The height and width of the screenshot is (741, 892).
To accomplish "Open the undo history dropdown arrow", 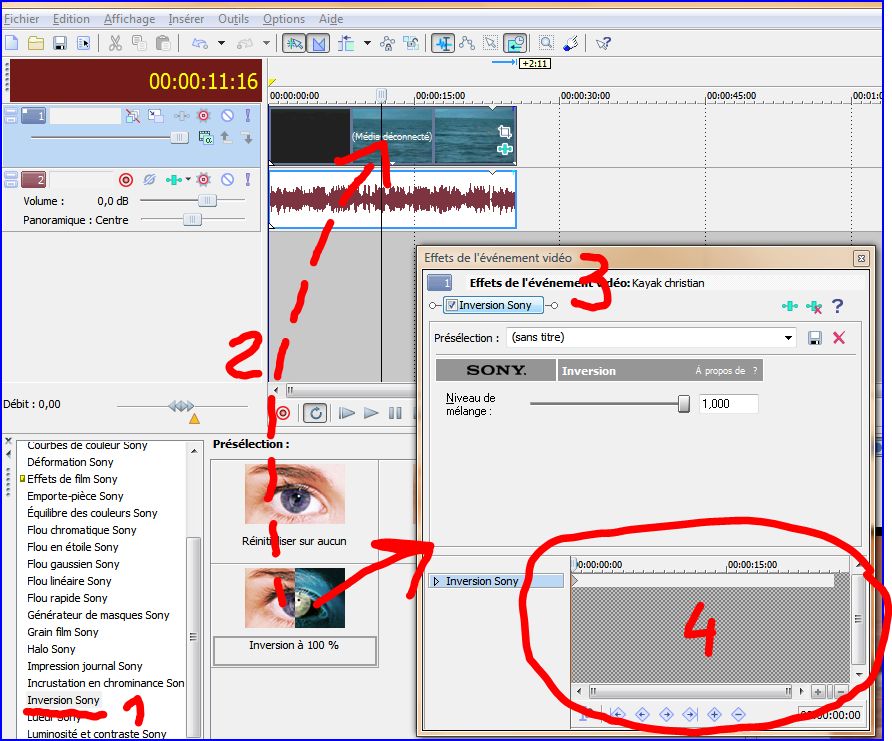I will pos(221,43).
